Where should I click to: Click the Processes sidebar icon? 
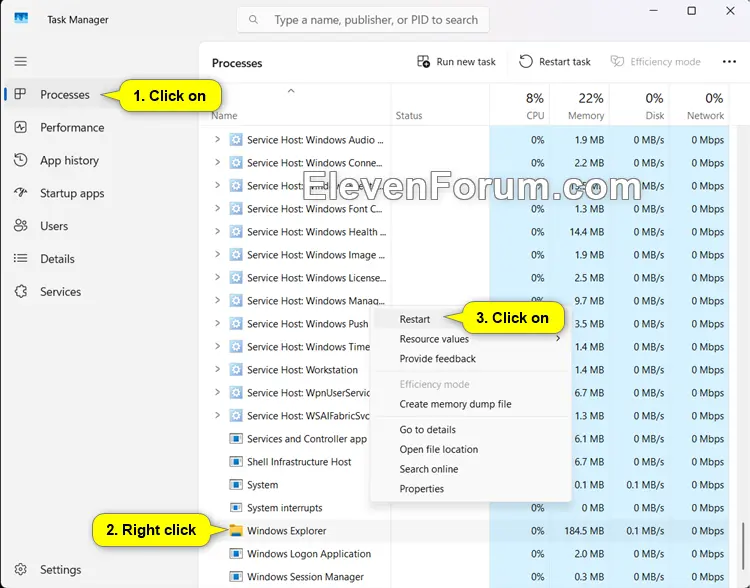tap(20, 94)
